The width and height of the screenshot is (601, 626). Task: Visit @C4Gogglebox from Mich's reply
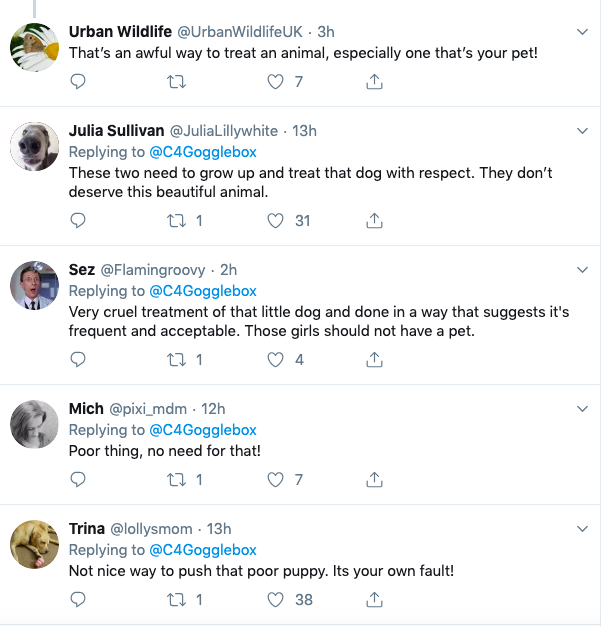pyautogui.click(x=203, y=430)
